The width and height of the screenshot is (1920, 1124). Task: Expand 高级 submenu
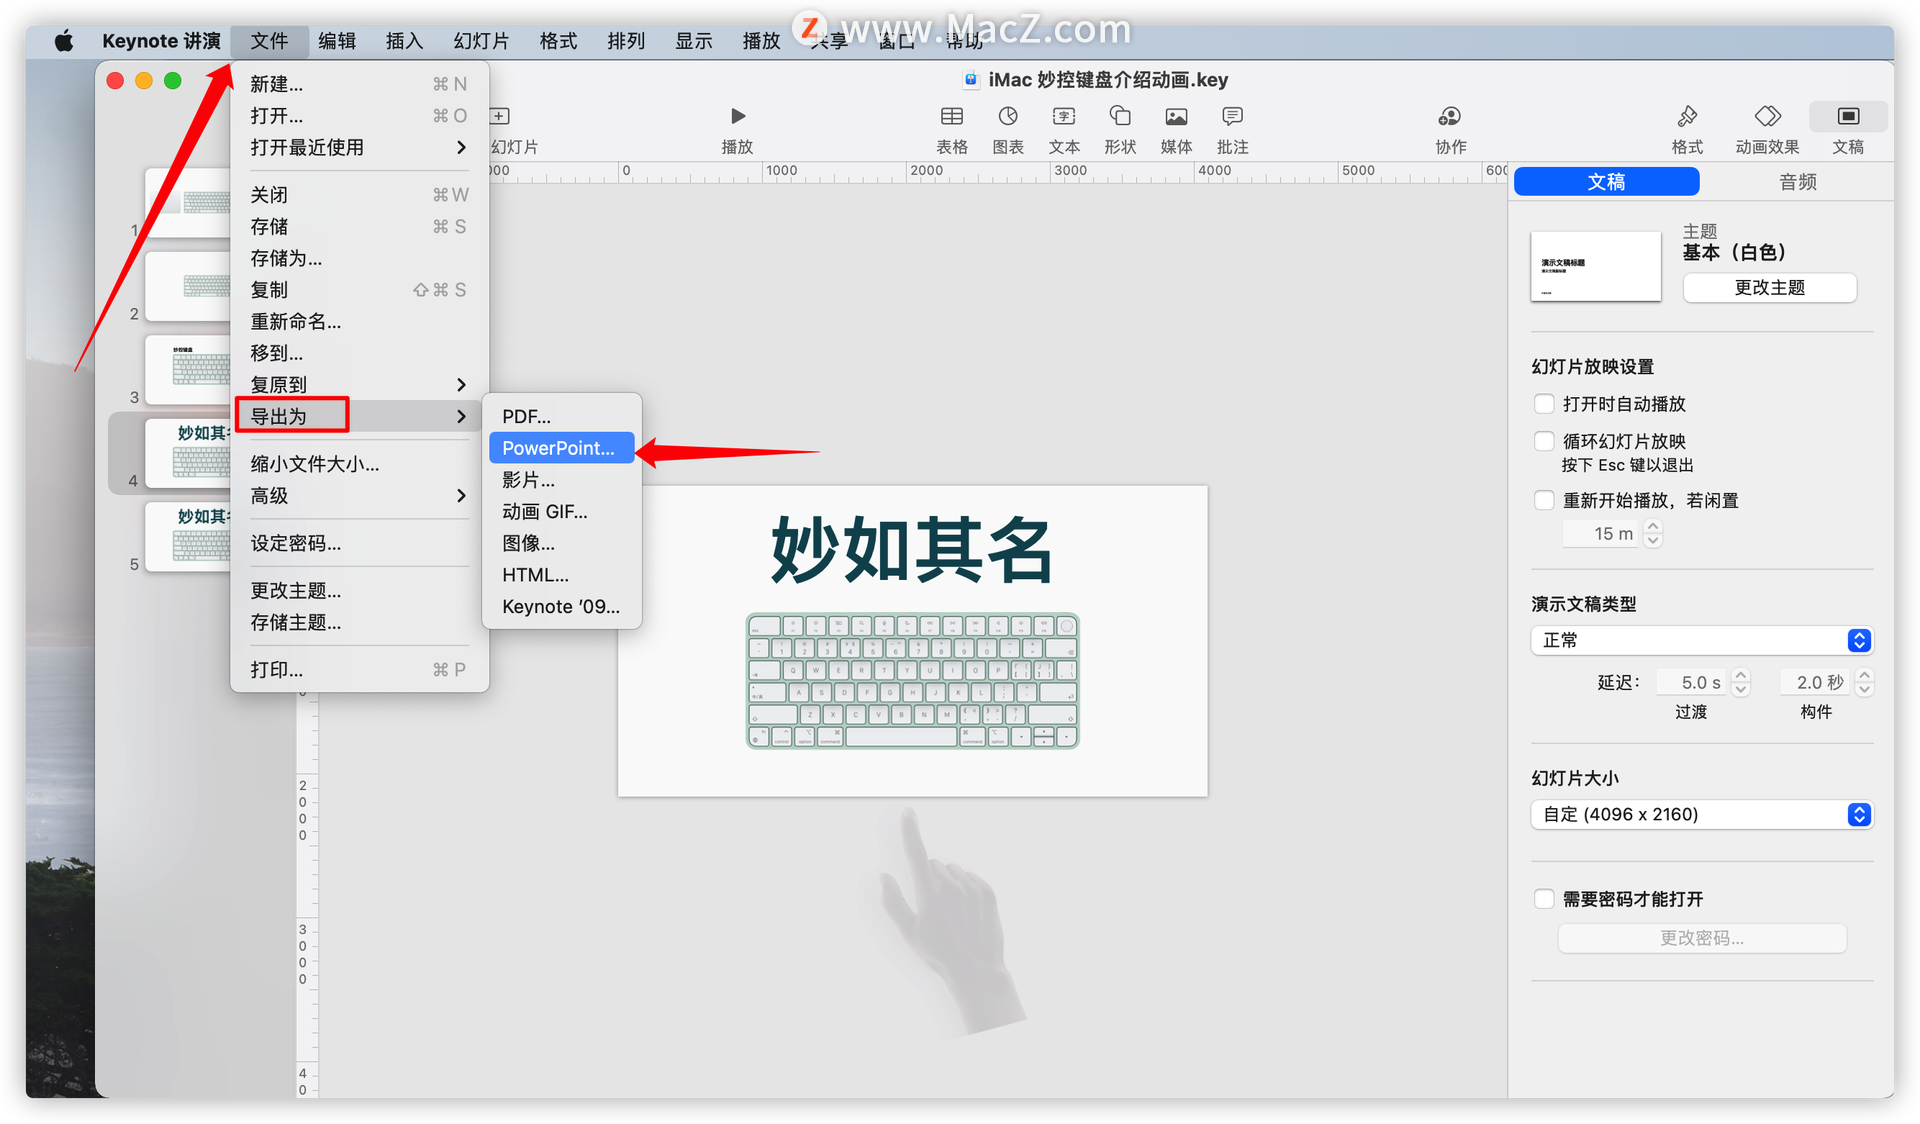359,496
